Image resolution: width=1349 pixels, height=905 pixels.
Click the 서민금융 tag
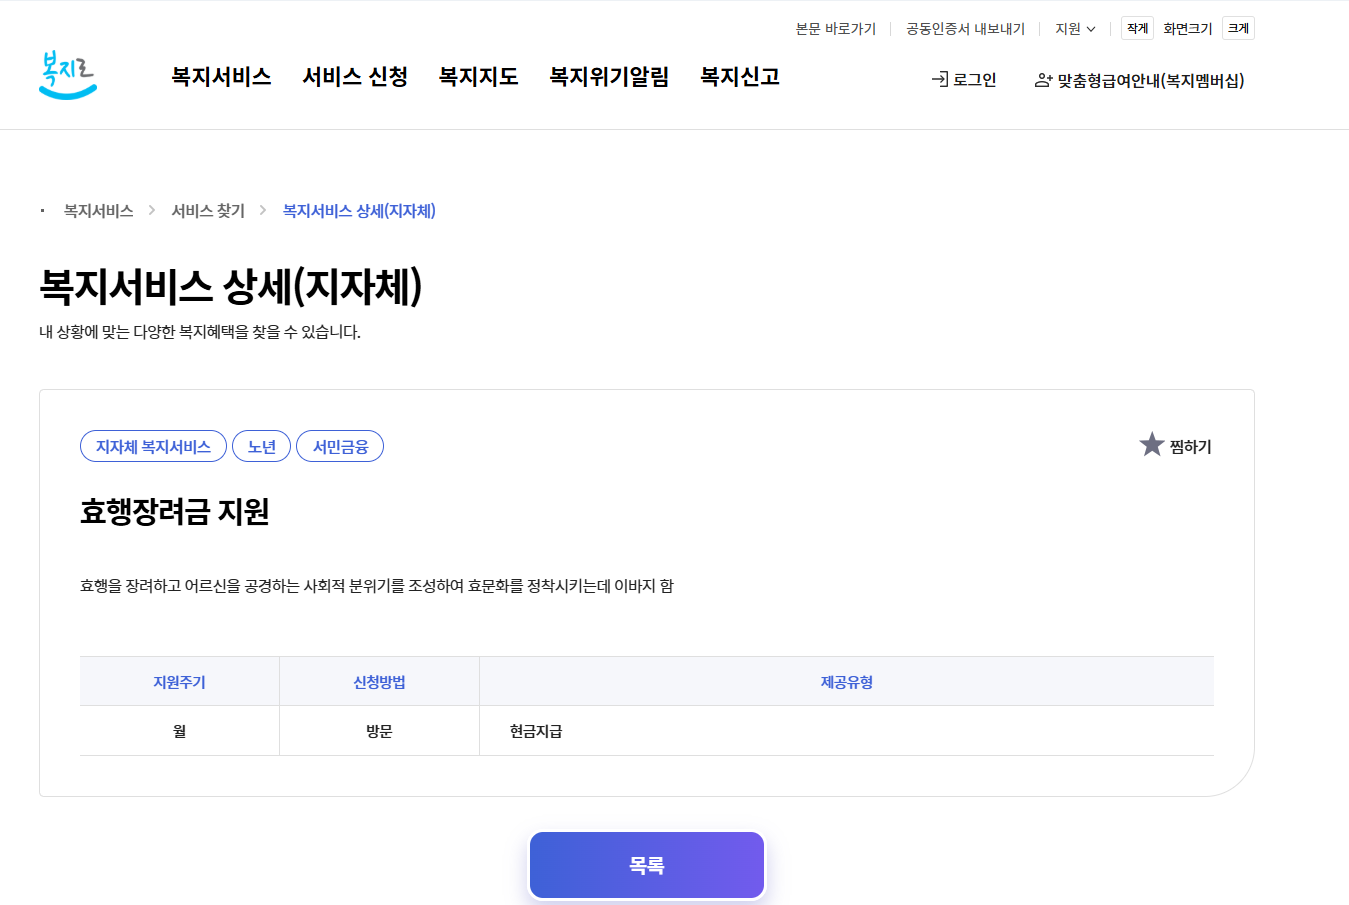(x=340, y=446)
